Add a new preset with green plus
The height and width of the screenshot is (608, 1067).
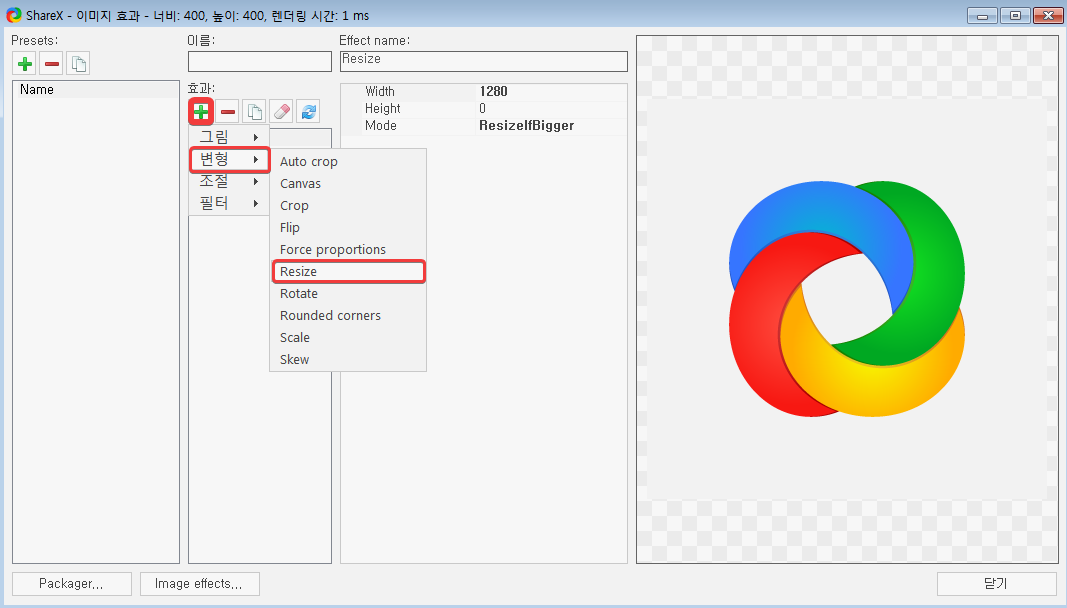25,64
